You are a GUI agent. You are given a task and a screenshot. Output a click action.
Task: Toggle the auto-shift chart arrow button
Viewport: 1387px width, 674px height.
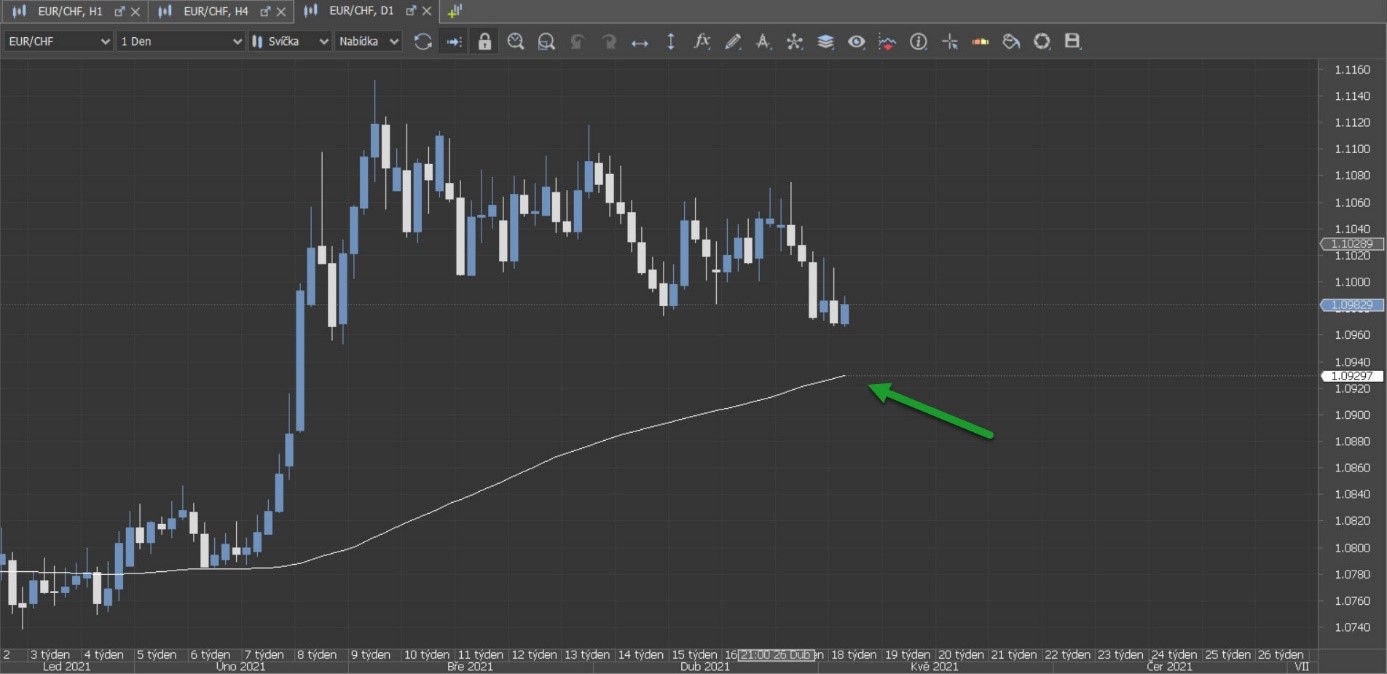pyautogui.click(x=454, y=41)
